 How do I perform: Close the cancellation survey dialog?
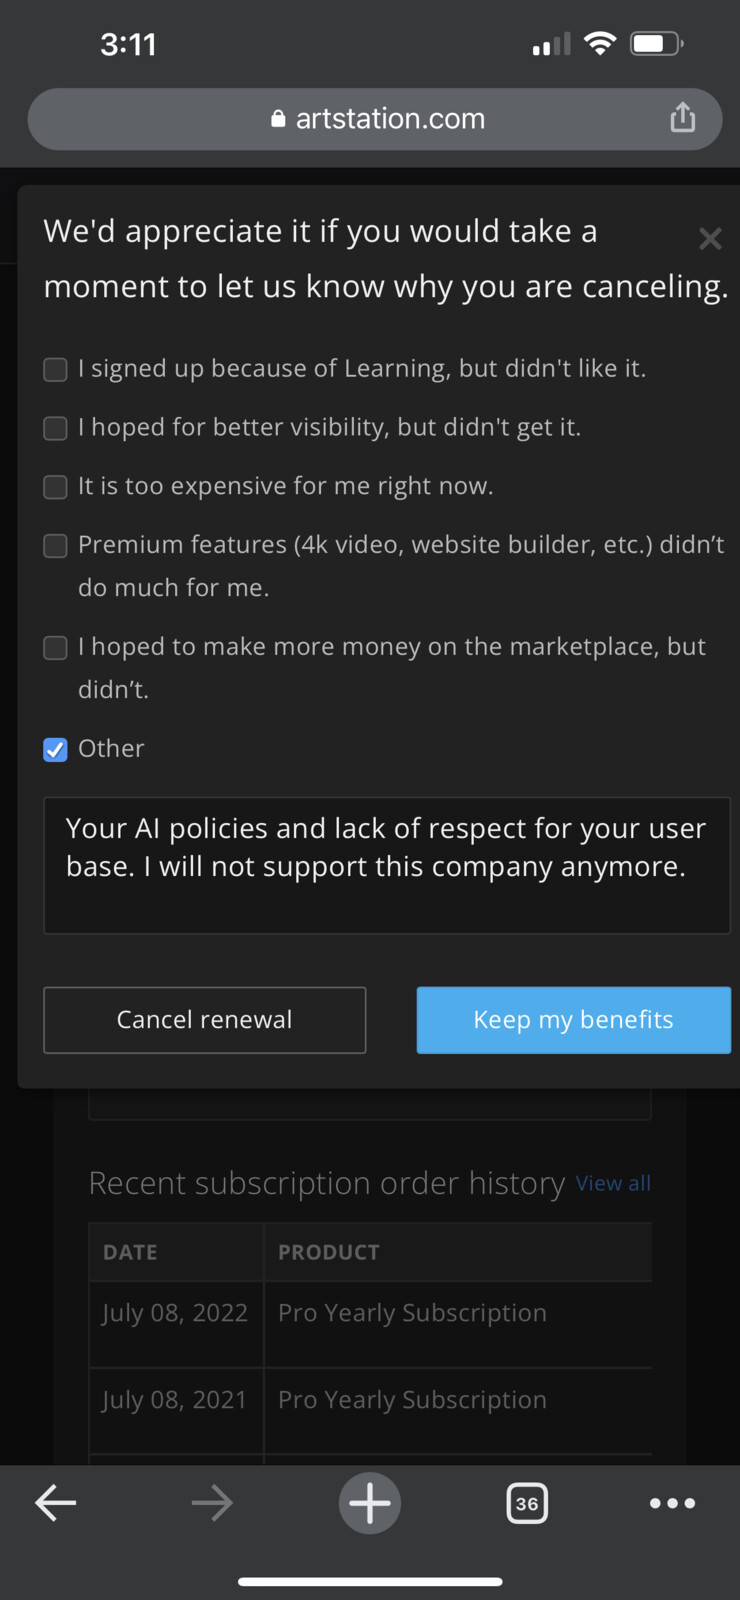710,239
